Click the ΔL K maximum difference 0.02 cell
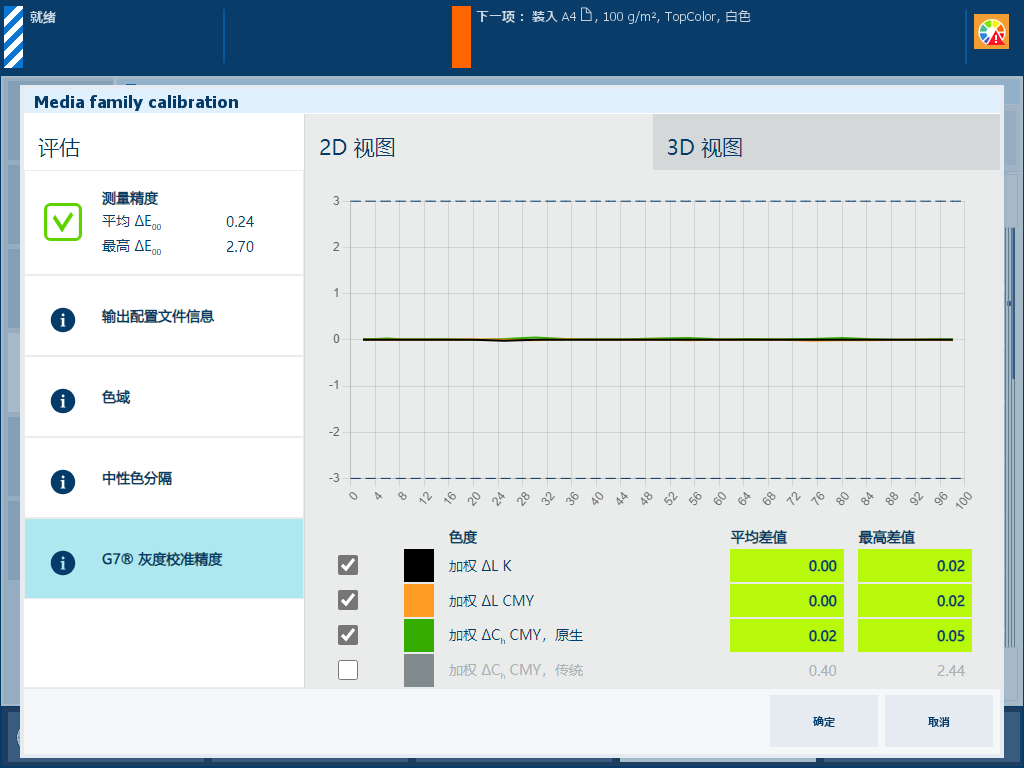The height and width of the screenshot is (768, 1024). click(x=914, y=566)
